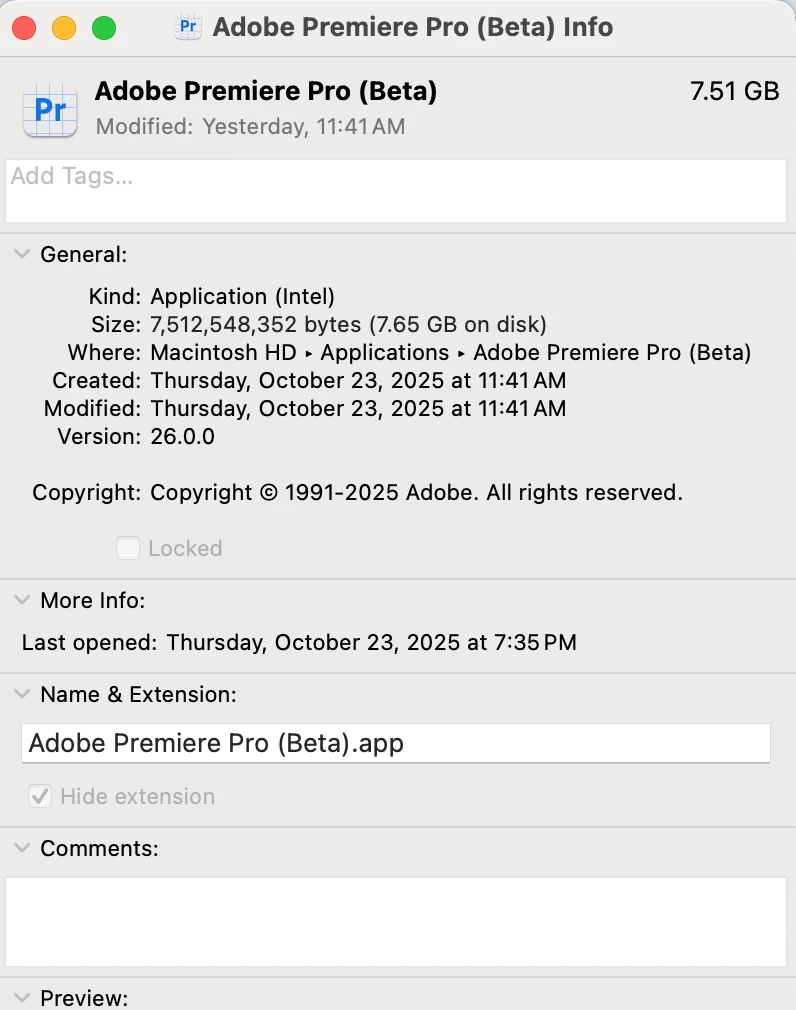Click the name field containing Adobe Premiere Pro (Beta).app
The height and width of the screenshot is (1010, 796).
click(x=396, y=743)
